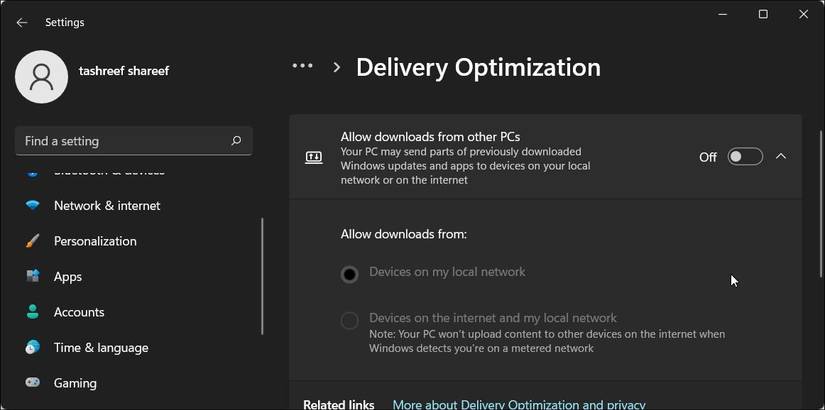Toggle Allow downloads from other PCs switch
This screenshot has height=410, width=825.
click(745, 156)
